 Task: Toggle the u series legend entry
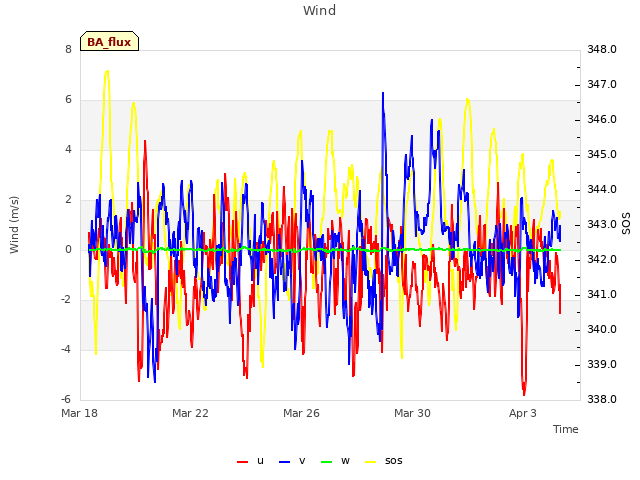pyautogui.click(x=251, y=461)
